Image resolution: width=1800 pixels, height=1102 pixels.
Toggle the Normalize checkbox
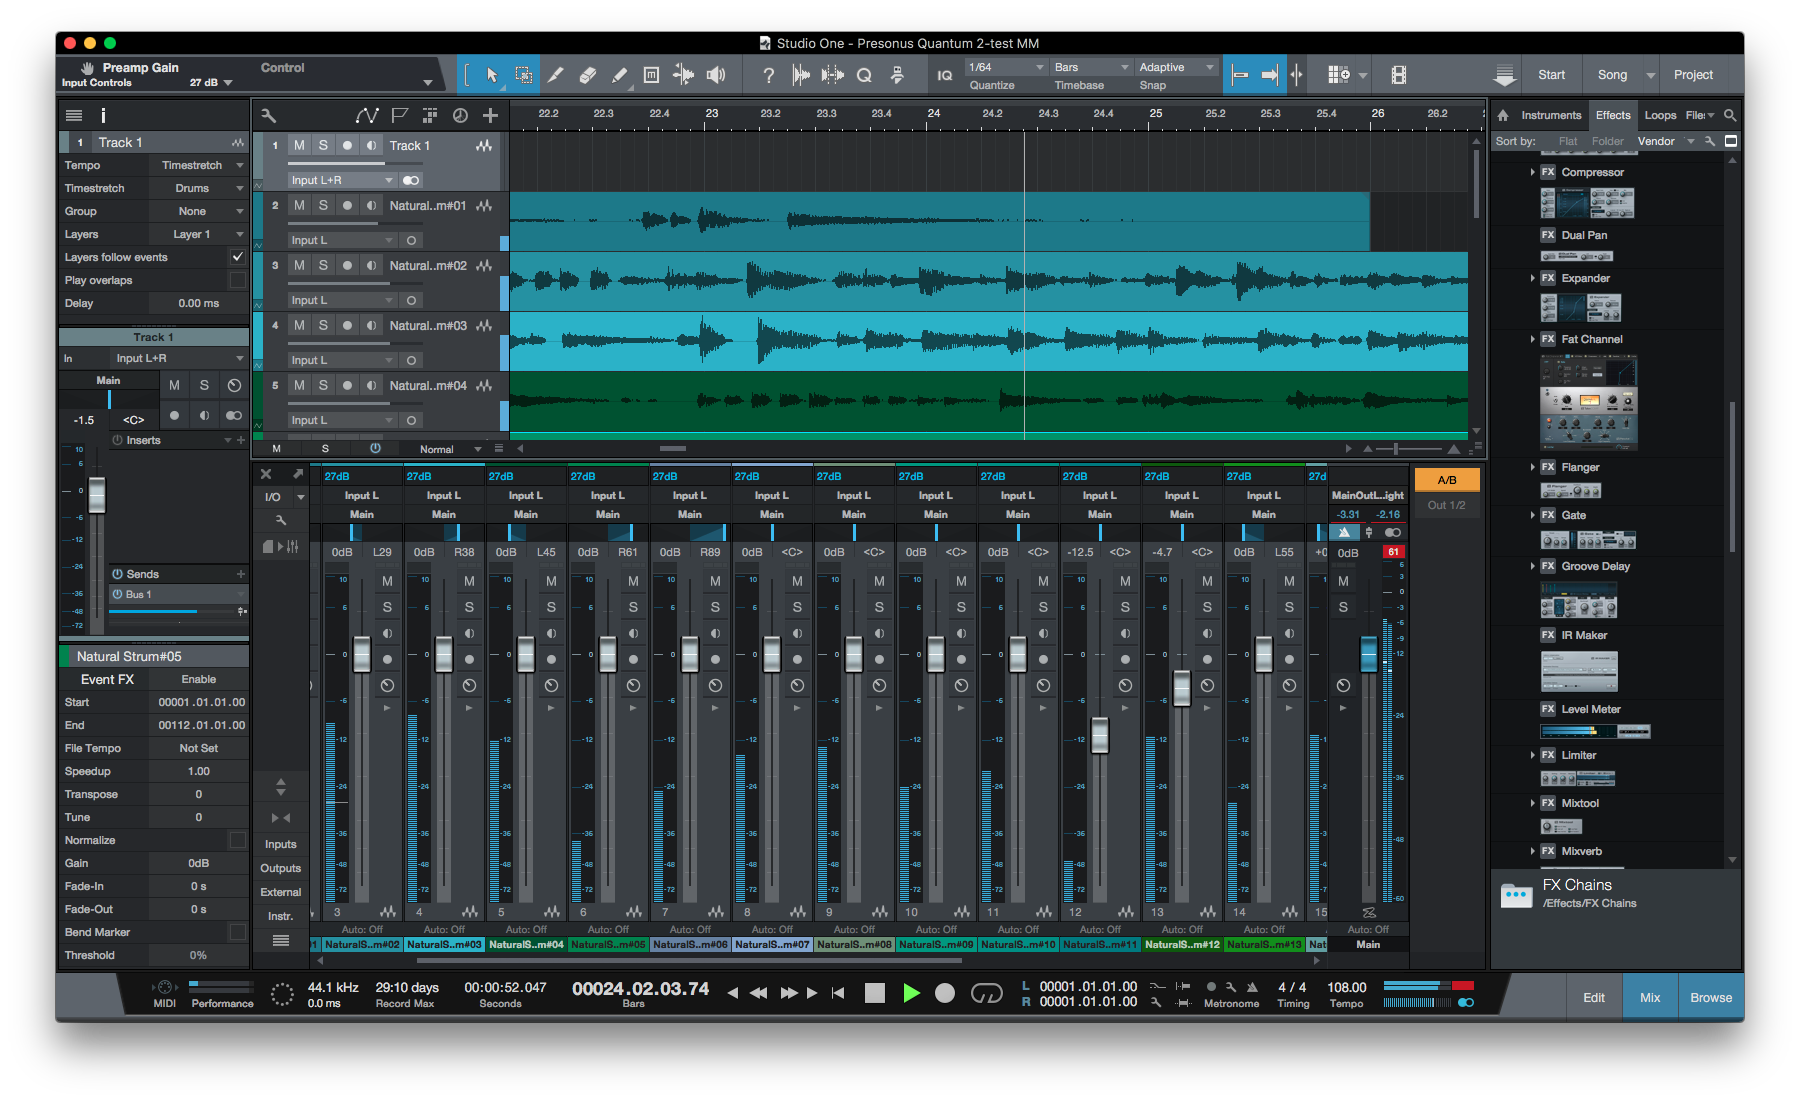[x=237, y=840]
